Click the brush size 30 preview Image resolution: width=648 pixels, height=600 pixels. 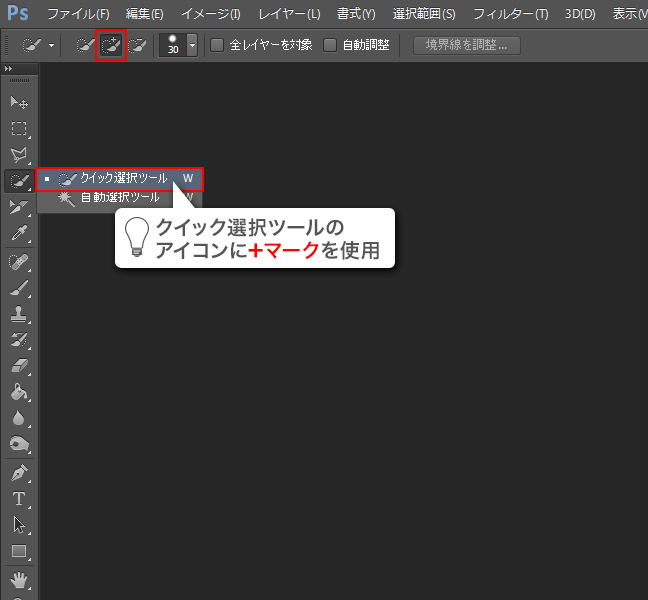pos(173,45)
